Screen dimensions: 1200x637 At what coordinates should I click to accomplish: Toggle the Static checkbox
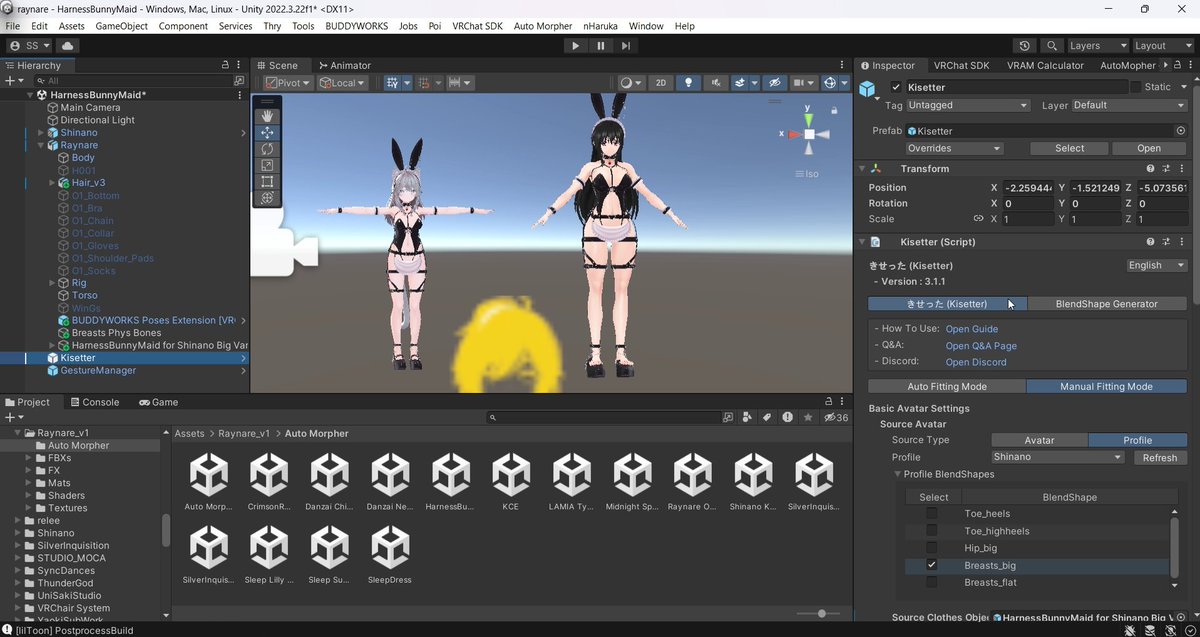click(x=1135, y=87)
